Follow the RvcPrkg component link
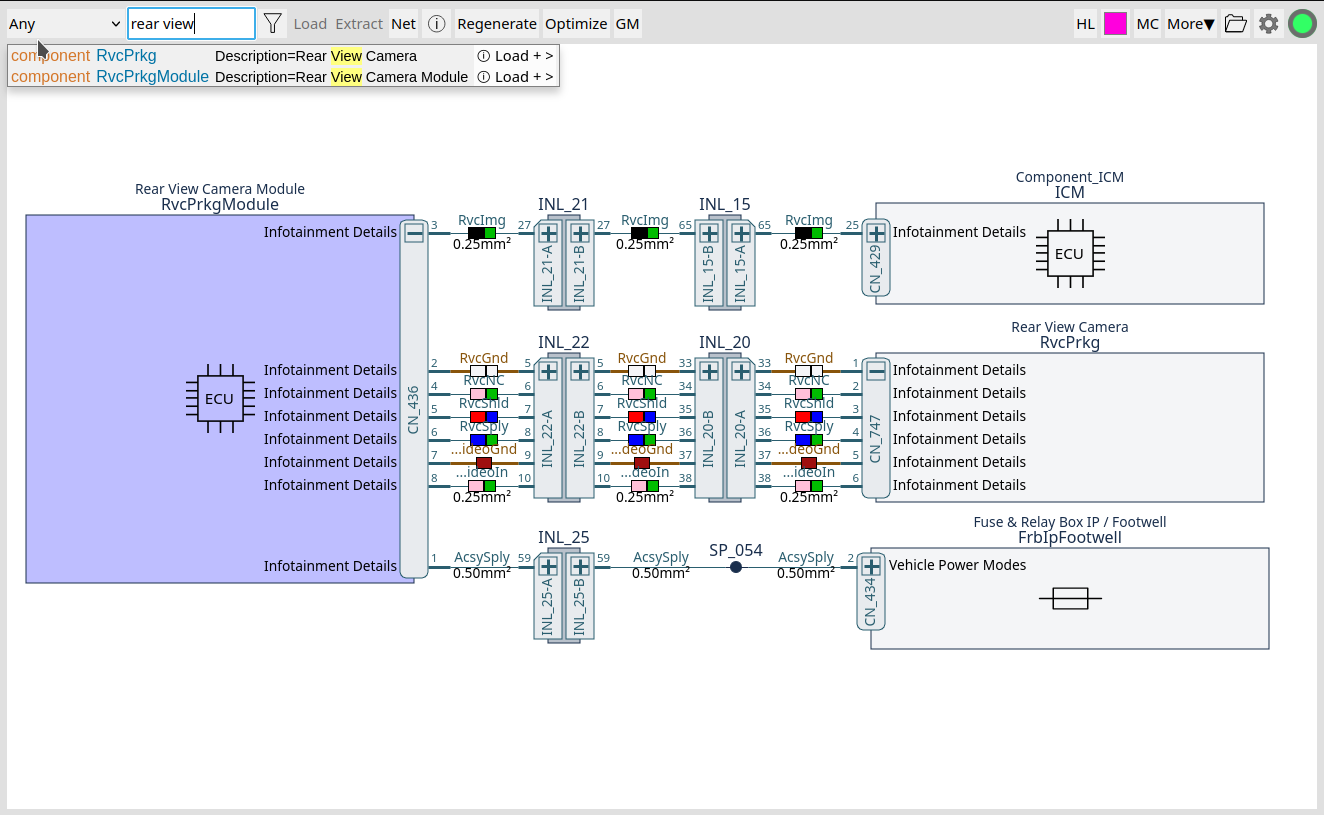Screen dimensions: 1324x815 pyautogui.click(x=126, y=55)
